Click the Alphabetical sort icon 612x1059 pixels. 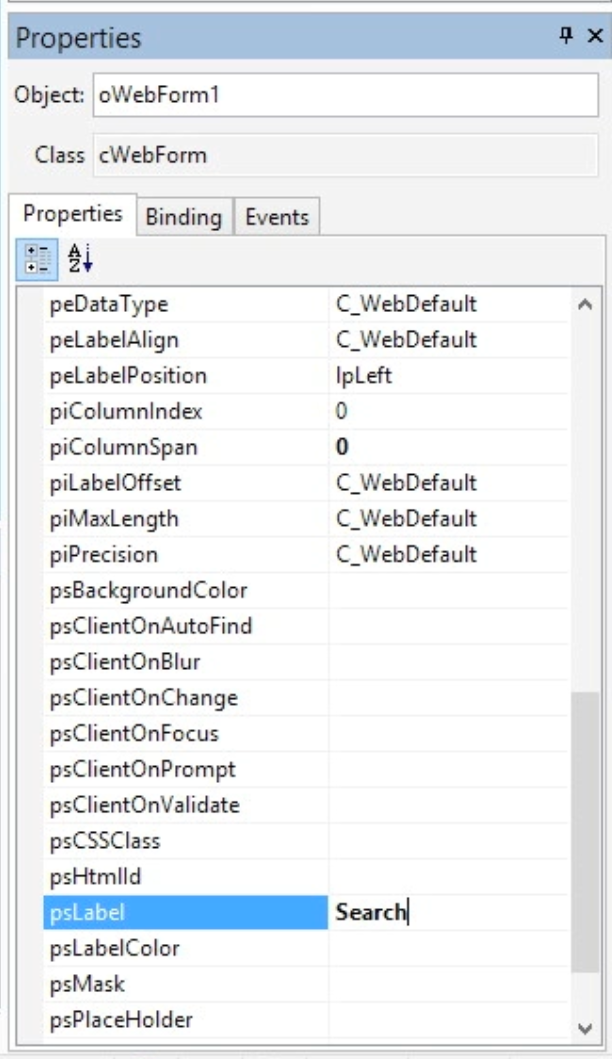tap(77, 259)
